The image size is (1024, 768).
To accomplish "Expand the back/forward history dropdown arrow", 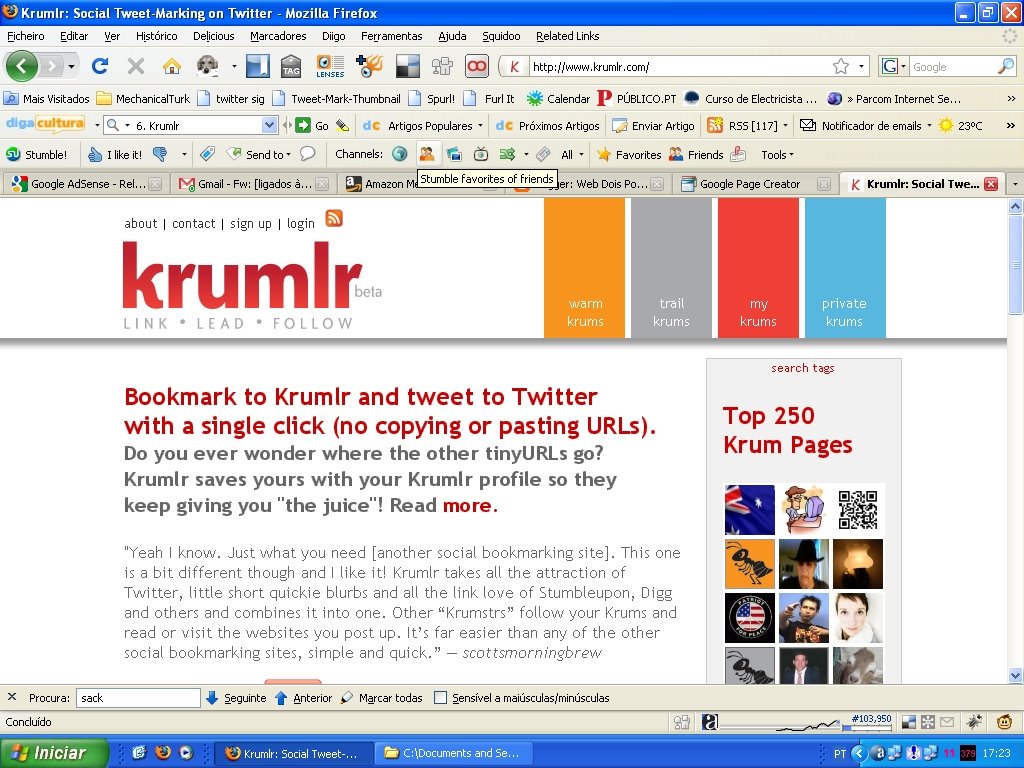I will point(71,66).
